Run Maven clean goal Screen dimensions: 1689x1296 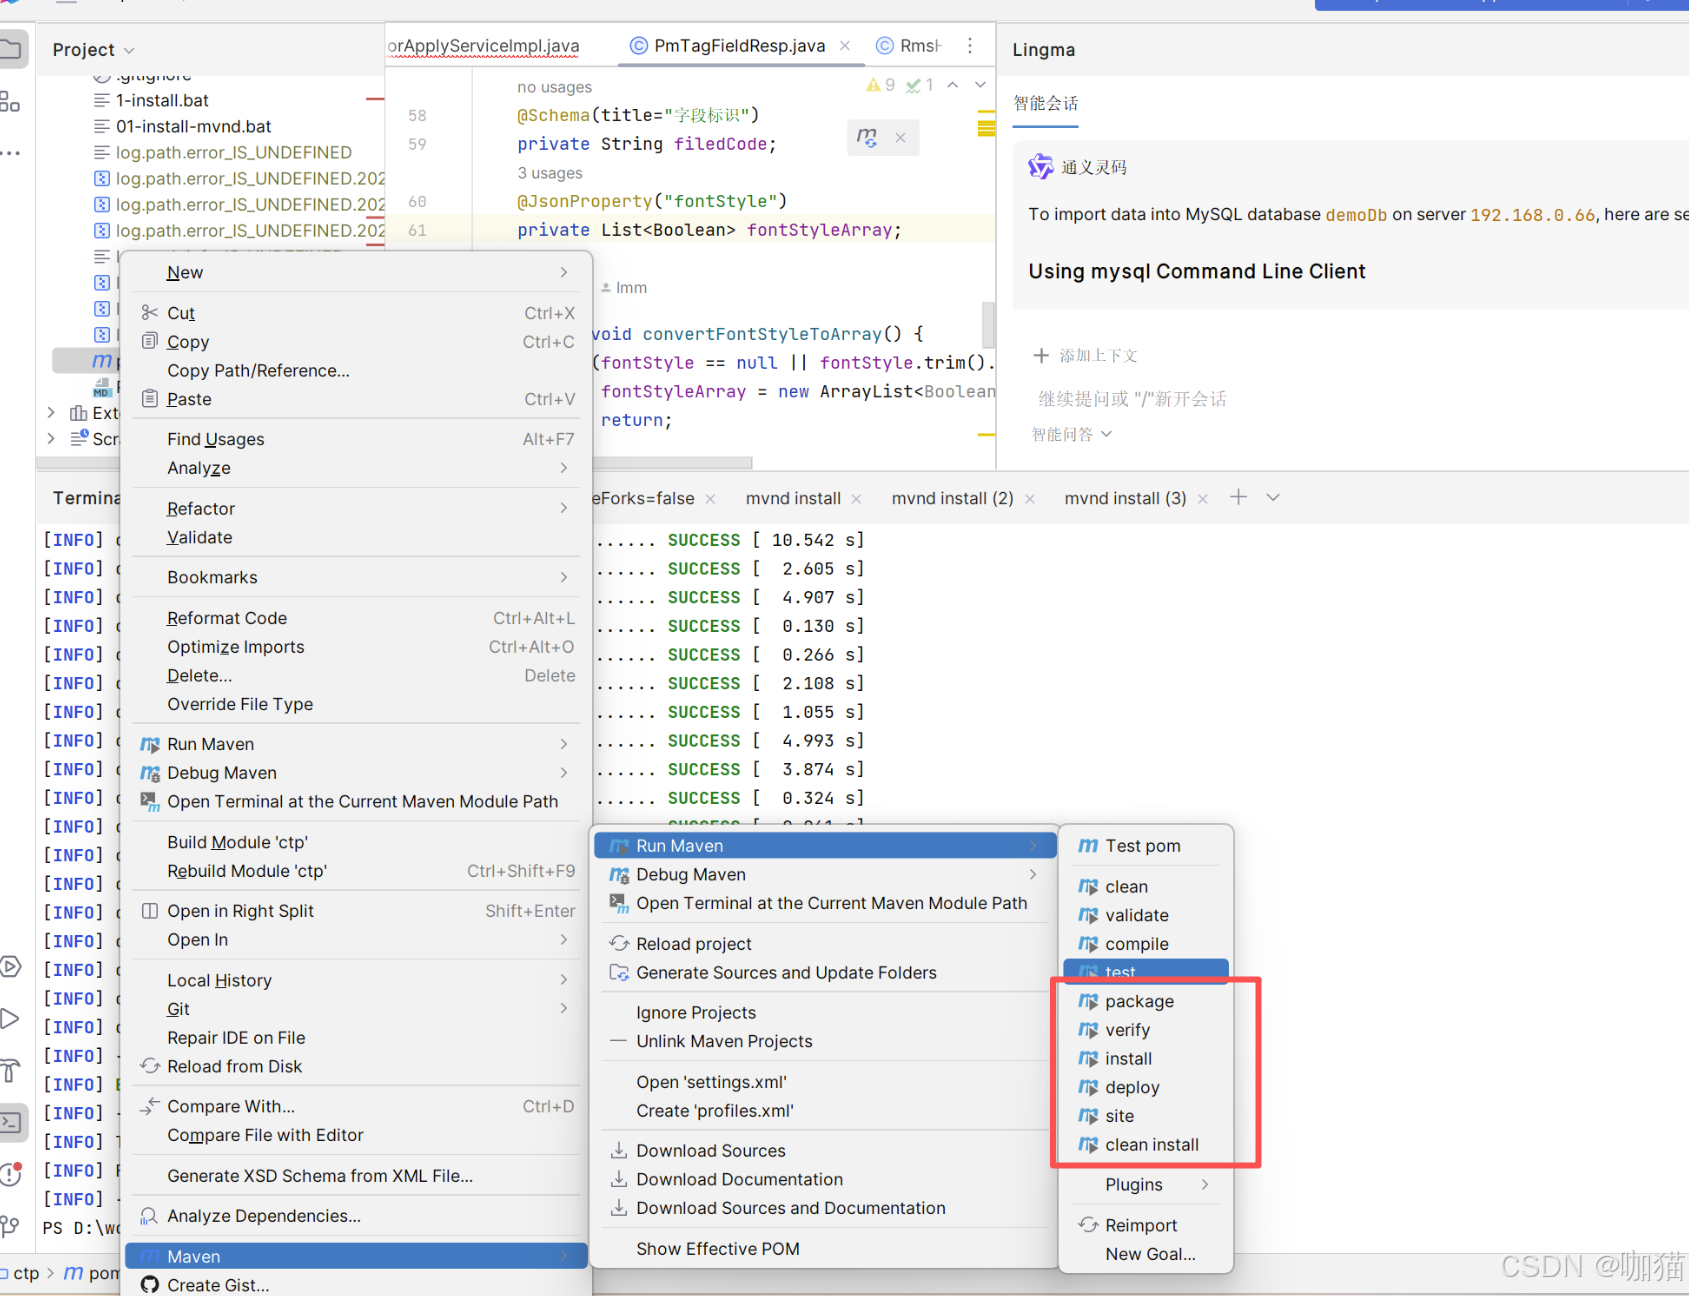tap(1146, 887)
